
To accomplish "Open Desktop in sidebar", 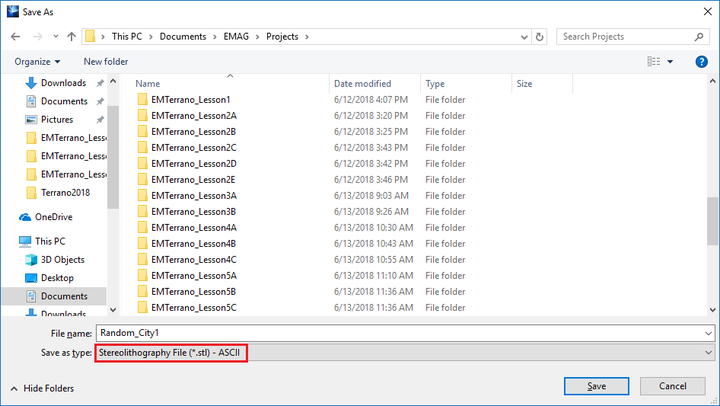I will pos(57,278).
